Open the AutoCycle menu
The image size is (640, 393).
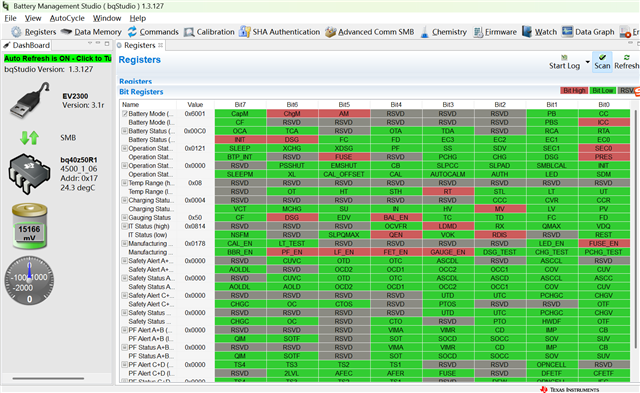coord(67,18)
